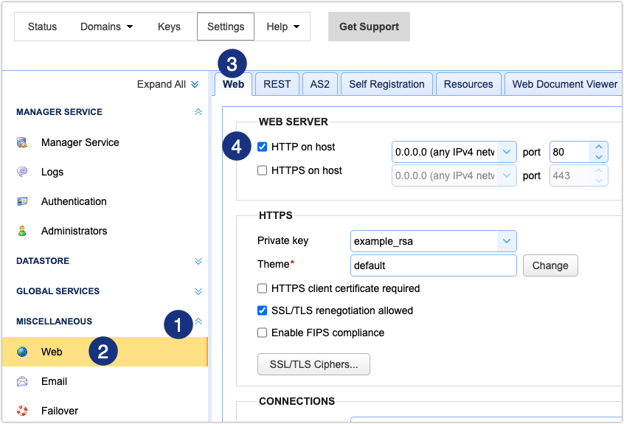The height and width of the screenshot is (424, 624).
Task: Uncheck SSL/TLS renegotiation allowed
Action: coord(262,311)
